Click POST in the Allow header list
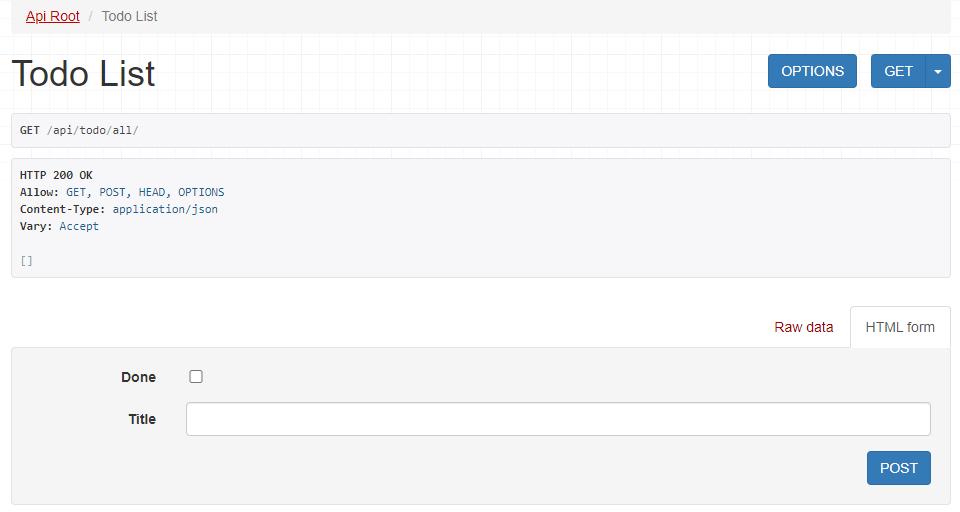The height and width of the screenshot is (512, 960). click(x=113, y=192)
